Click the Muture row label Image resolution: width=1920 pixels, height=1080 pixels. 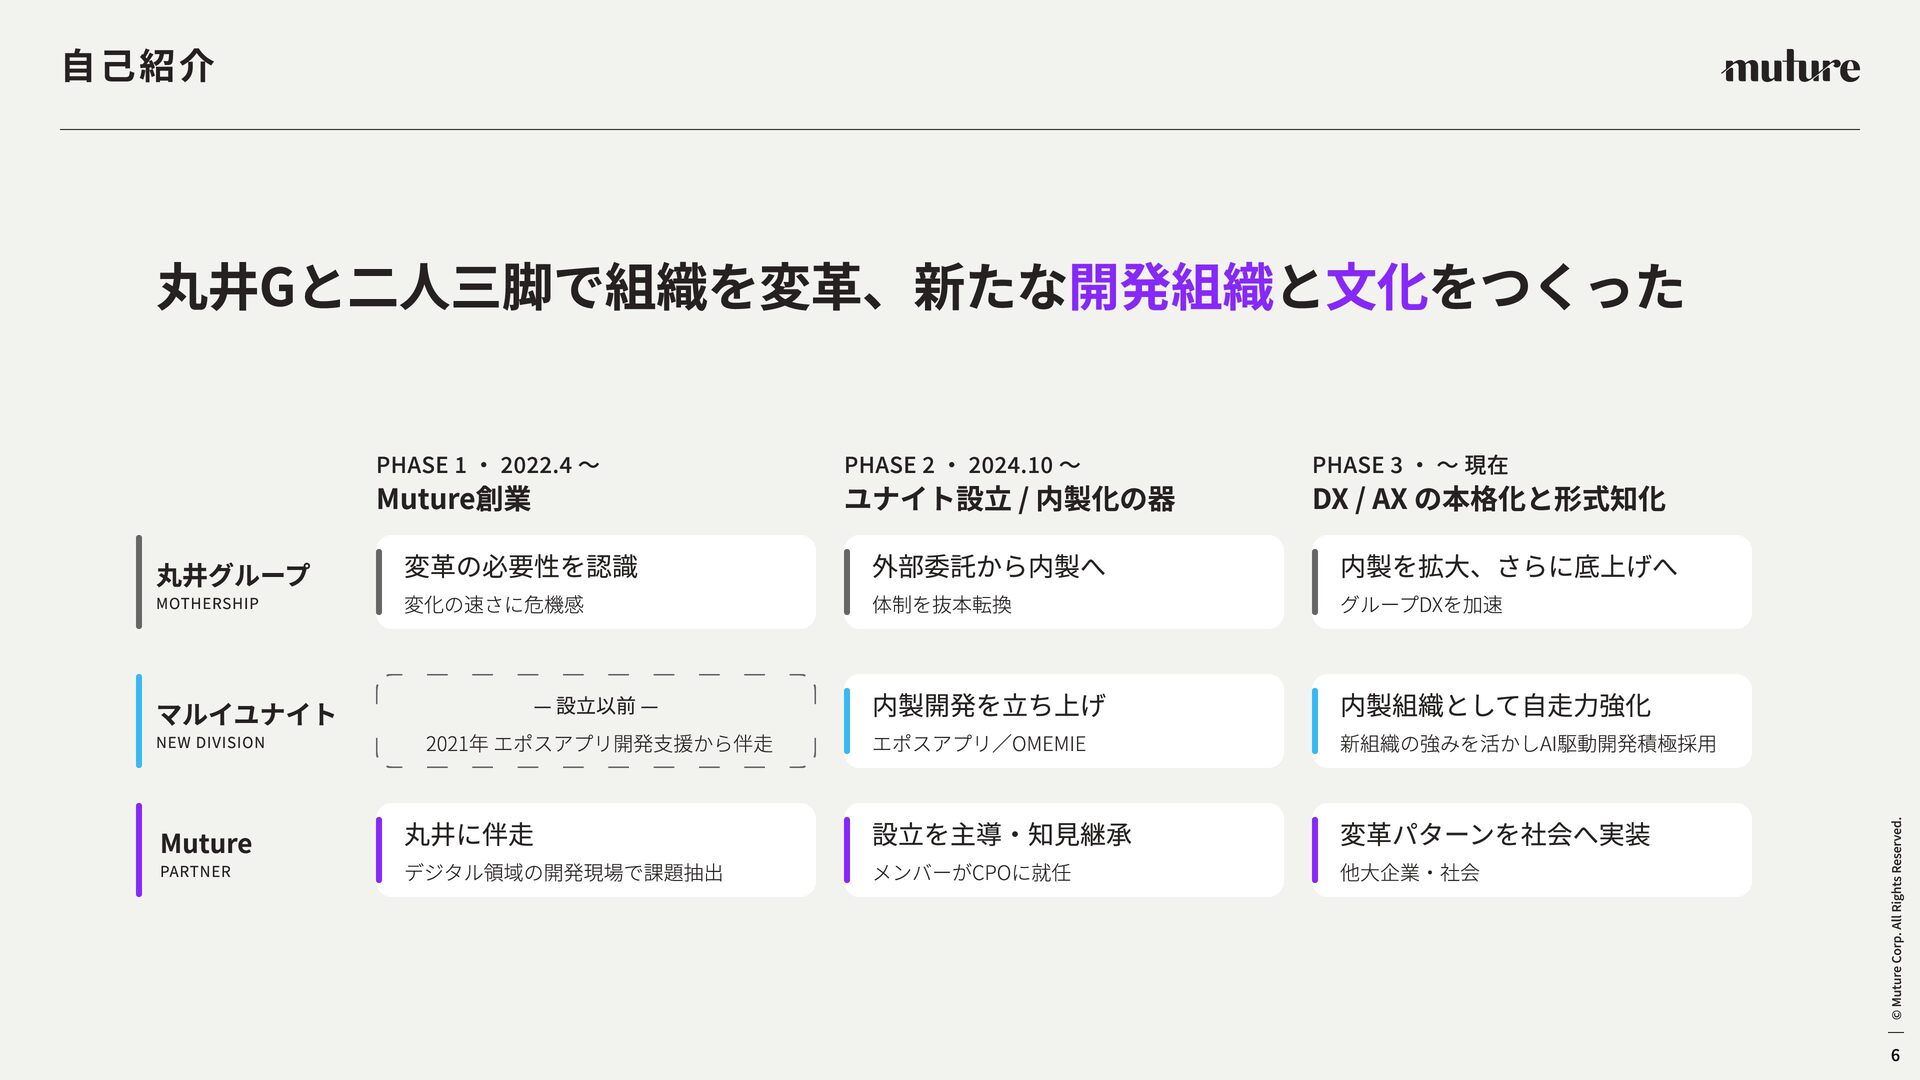(x=206, y=843)
